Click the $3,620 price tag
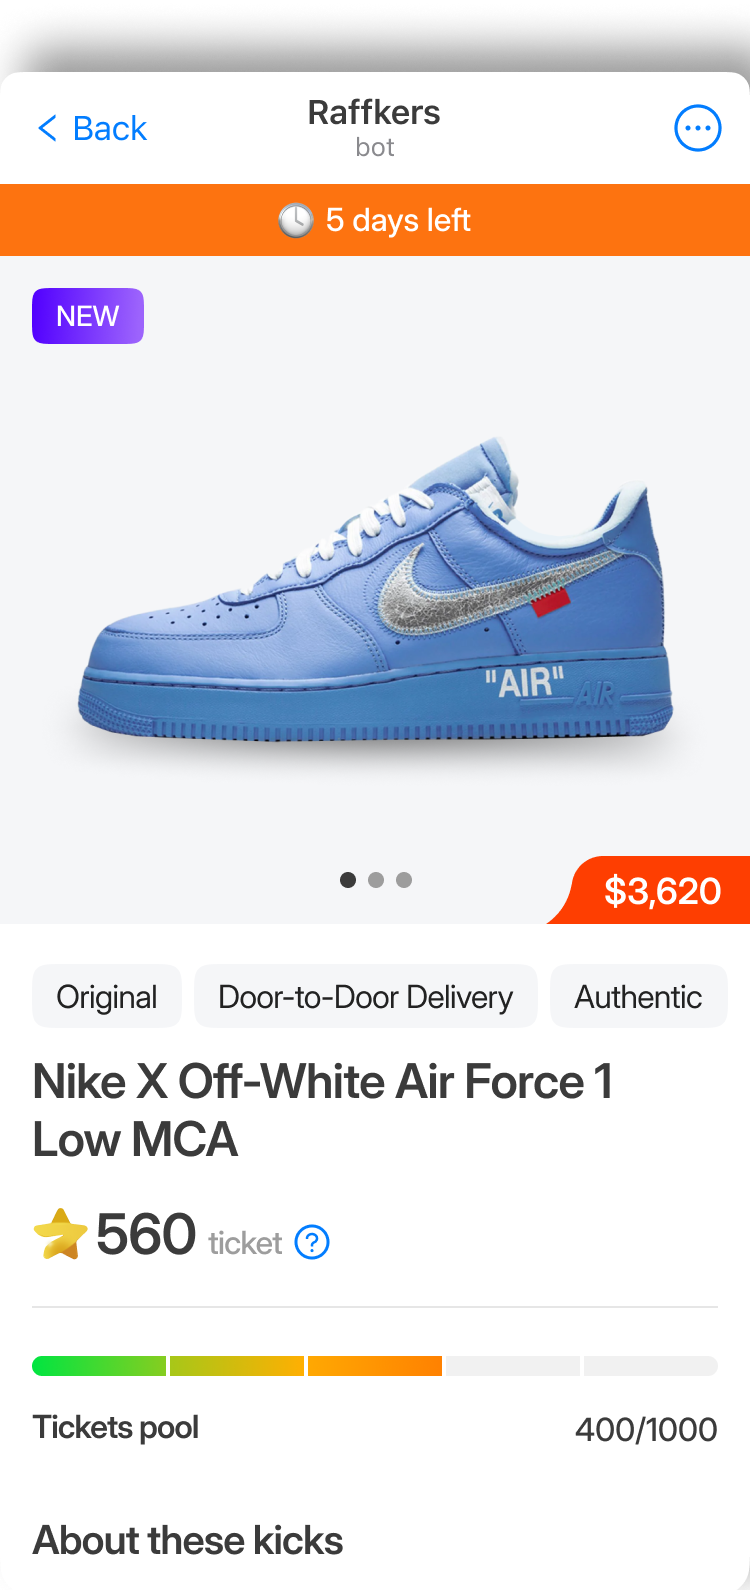Image resolution: width=750 pixels, height=1590 pixels. (655, 890)
